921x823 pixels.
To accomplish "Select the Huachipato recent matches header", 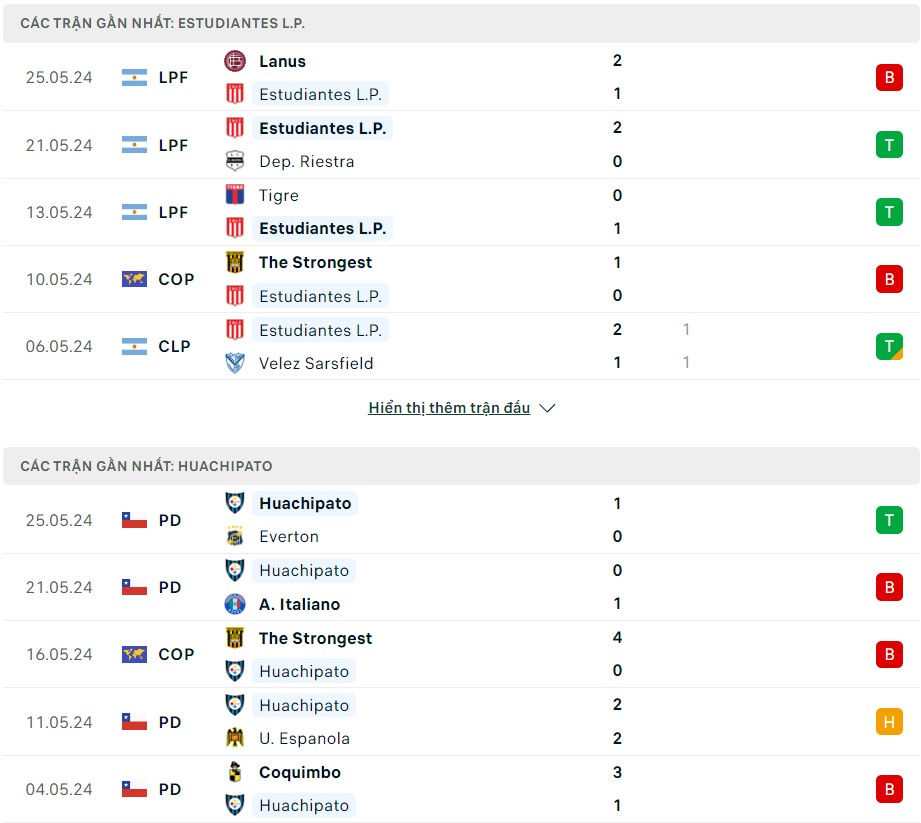I will (x=146, y=466).
